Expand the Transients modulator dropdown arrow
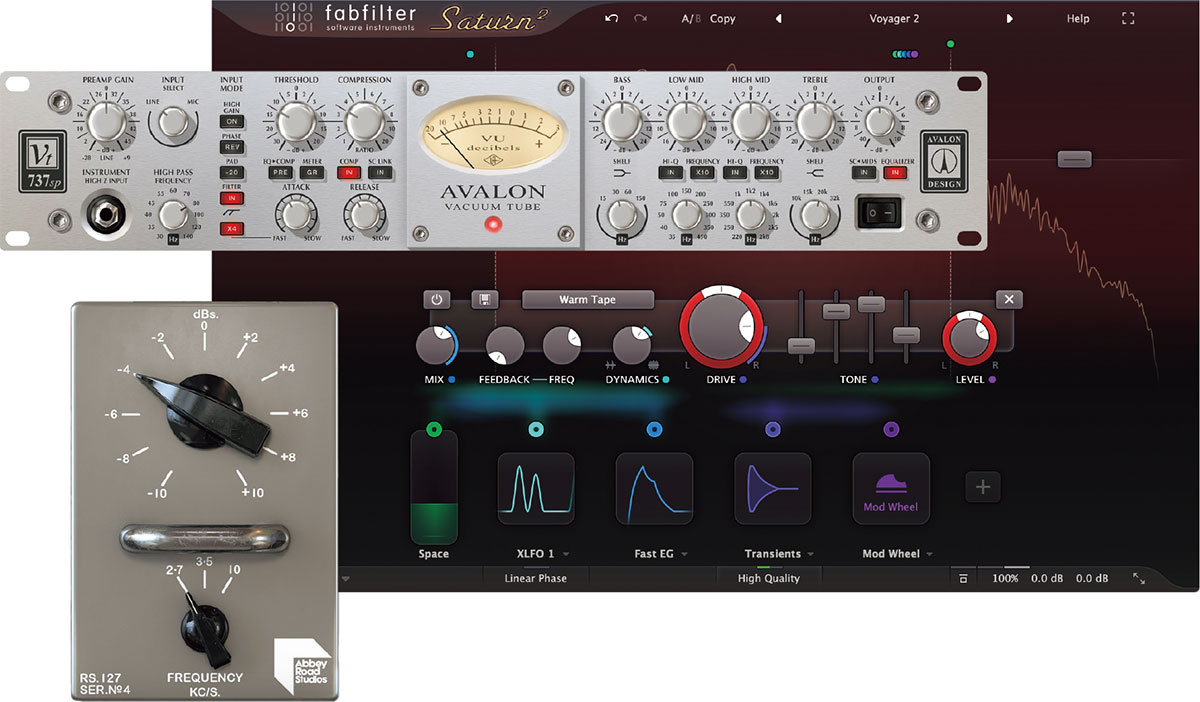The width and height of the screenshot is (1200, 702). click(810, 554)
